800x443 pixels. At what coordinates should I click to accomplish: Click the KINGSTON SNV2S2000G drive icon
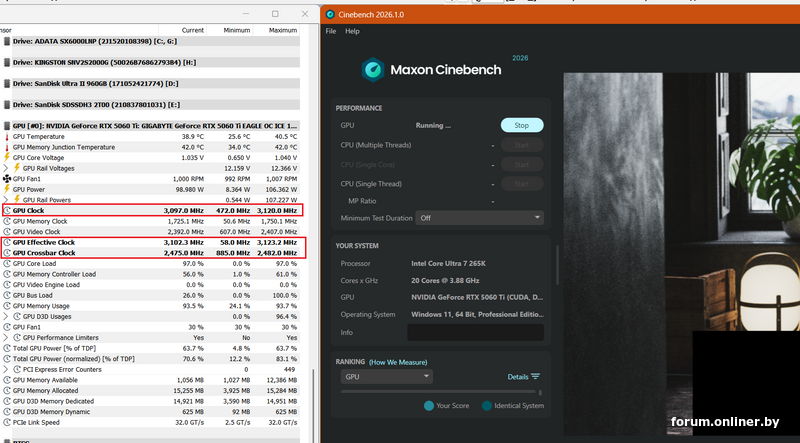tap(7, 62)
